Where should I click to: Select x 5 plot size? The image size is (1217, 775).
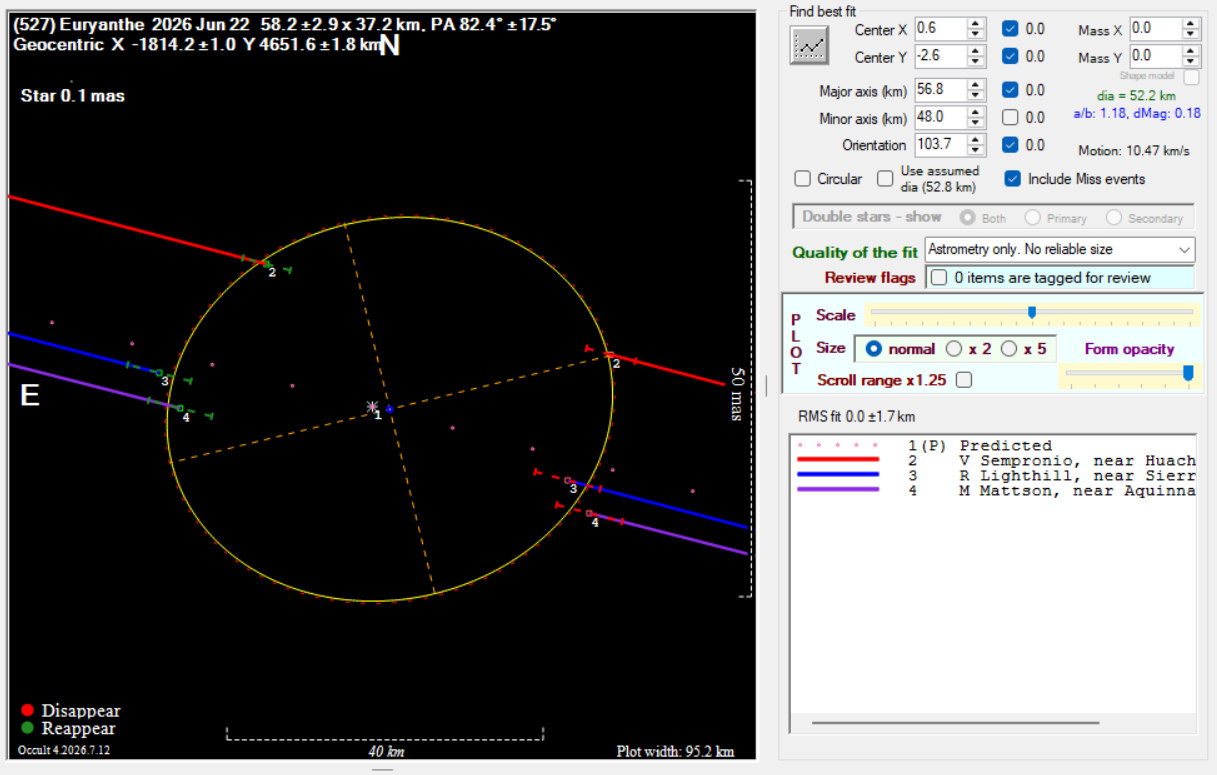1010,349
